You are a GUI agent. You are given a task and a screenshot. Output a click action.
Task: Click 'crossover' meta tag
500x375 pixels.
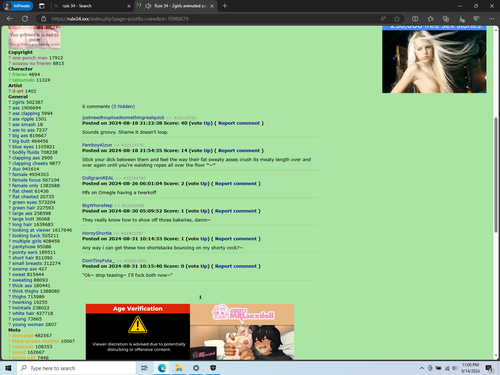click(23, 347)
